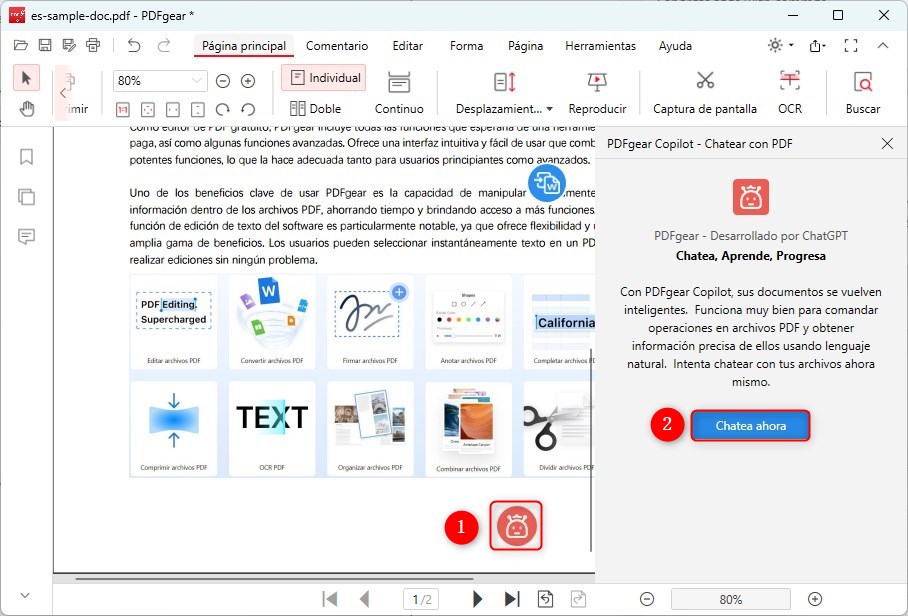Set the view to actual size 1:1
This screenshot has width=908, height=616.
122,109
